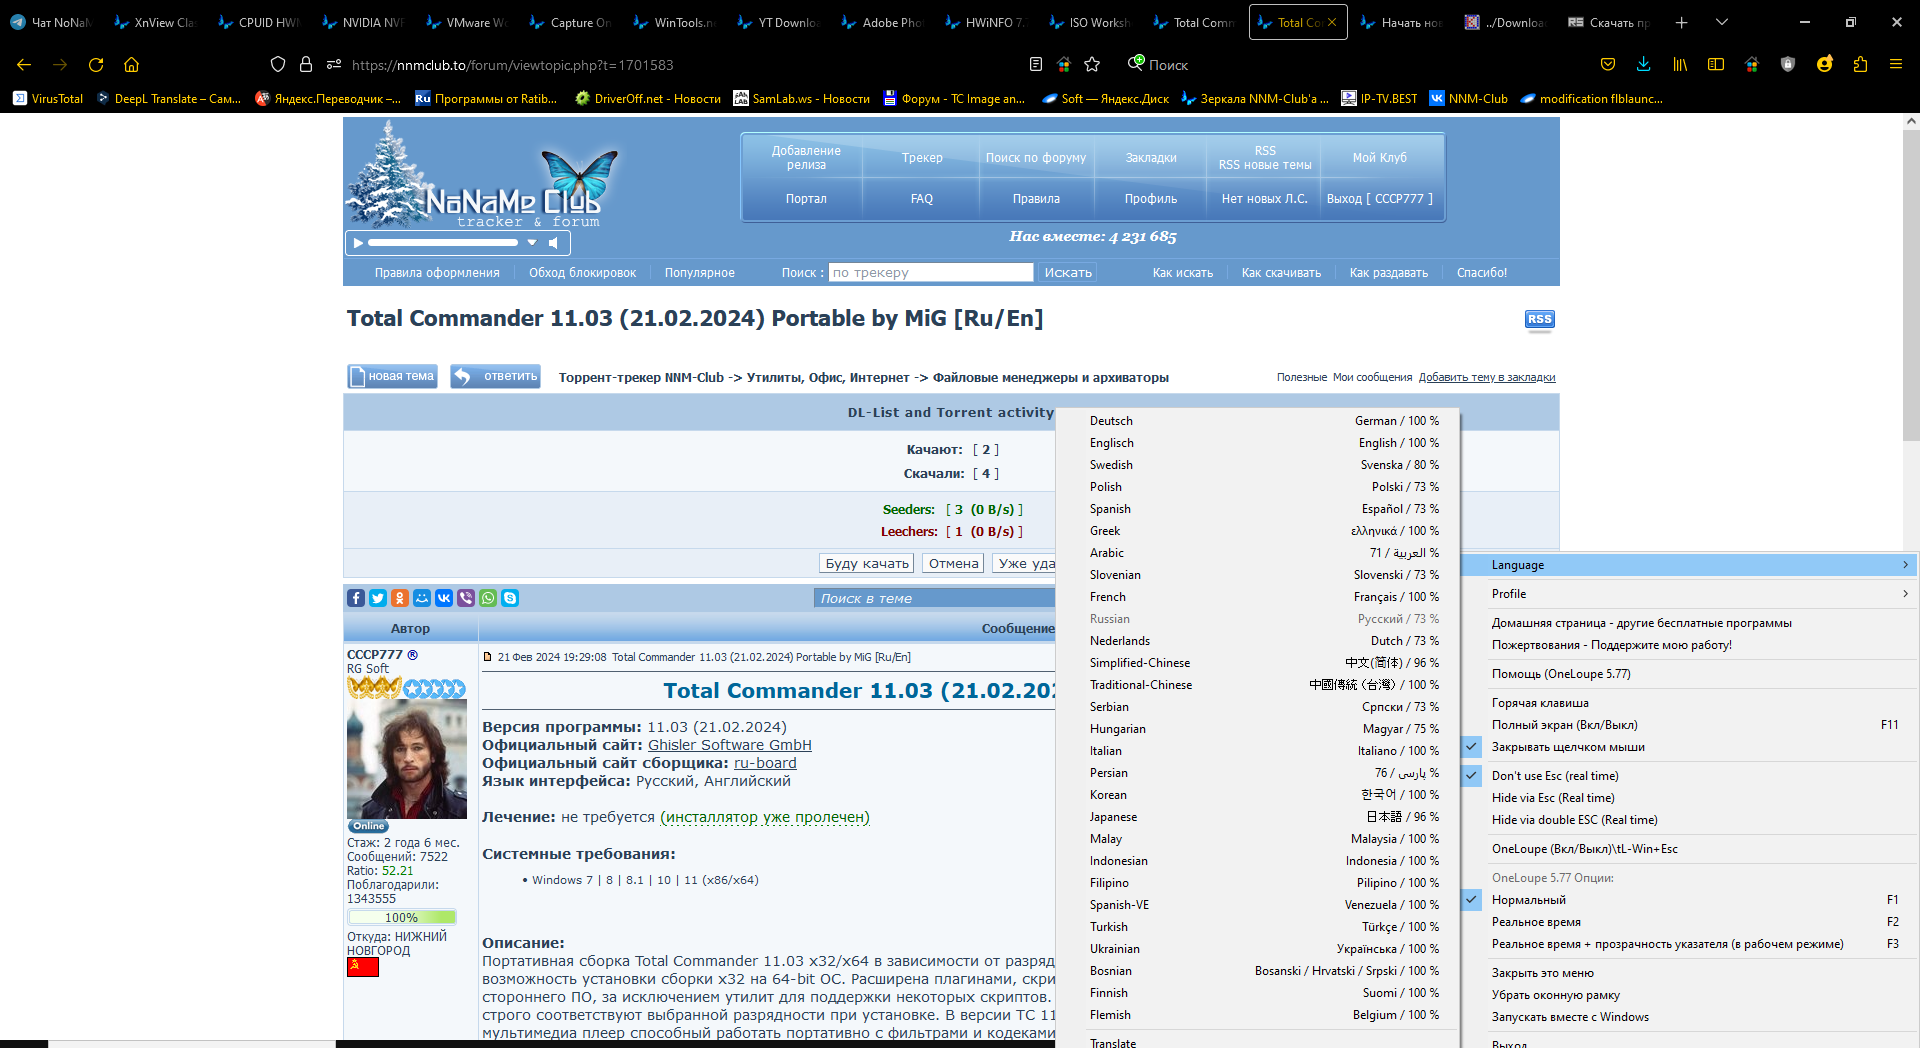This screenshot has width=1920, height=1048.
Task: Share the topic via Viber
Action: 466,598
